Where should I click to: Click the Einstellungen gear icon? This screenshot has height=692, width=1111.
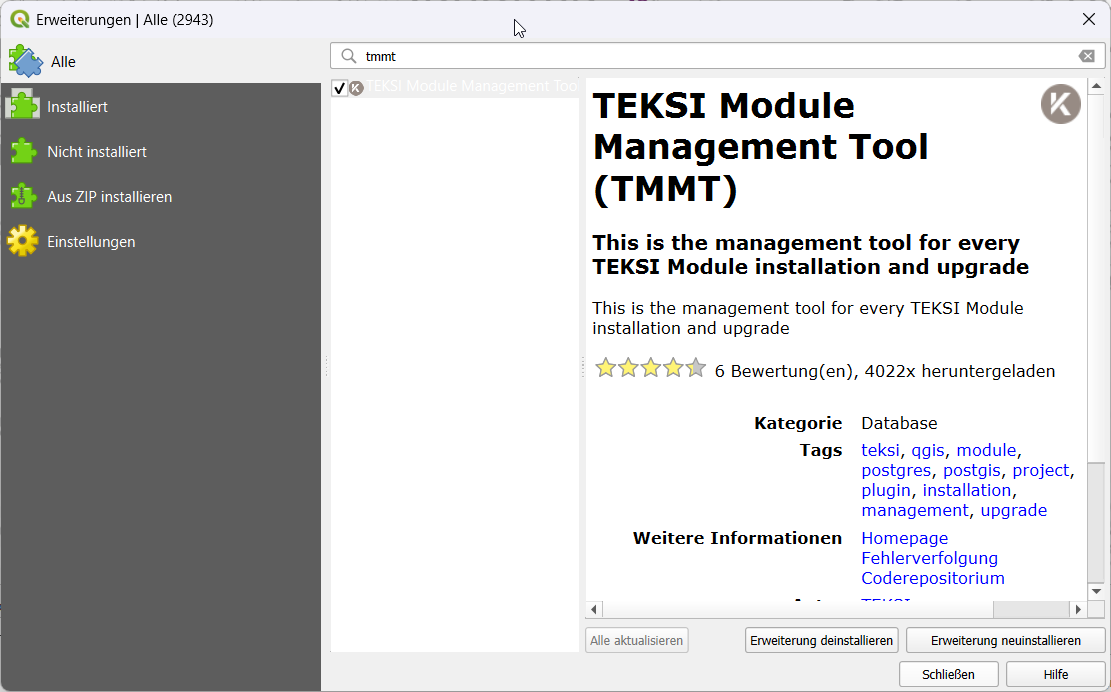23,242
